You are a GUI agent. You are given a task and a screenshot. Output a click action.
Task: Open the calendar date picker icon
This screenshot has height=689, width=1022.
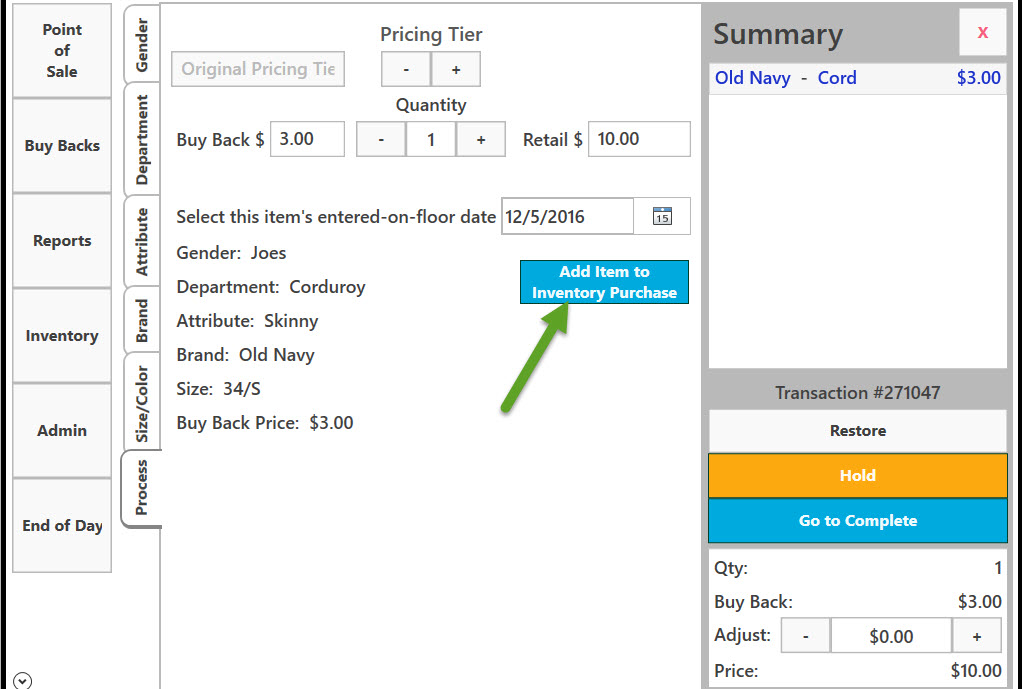click(x=662, y=216)
